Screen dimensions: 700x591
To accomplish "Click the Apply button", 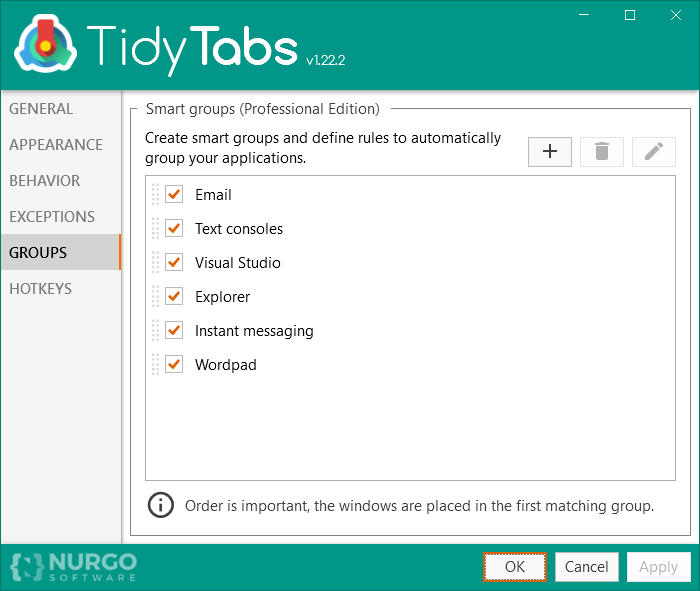I will coord(658,567).
